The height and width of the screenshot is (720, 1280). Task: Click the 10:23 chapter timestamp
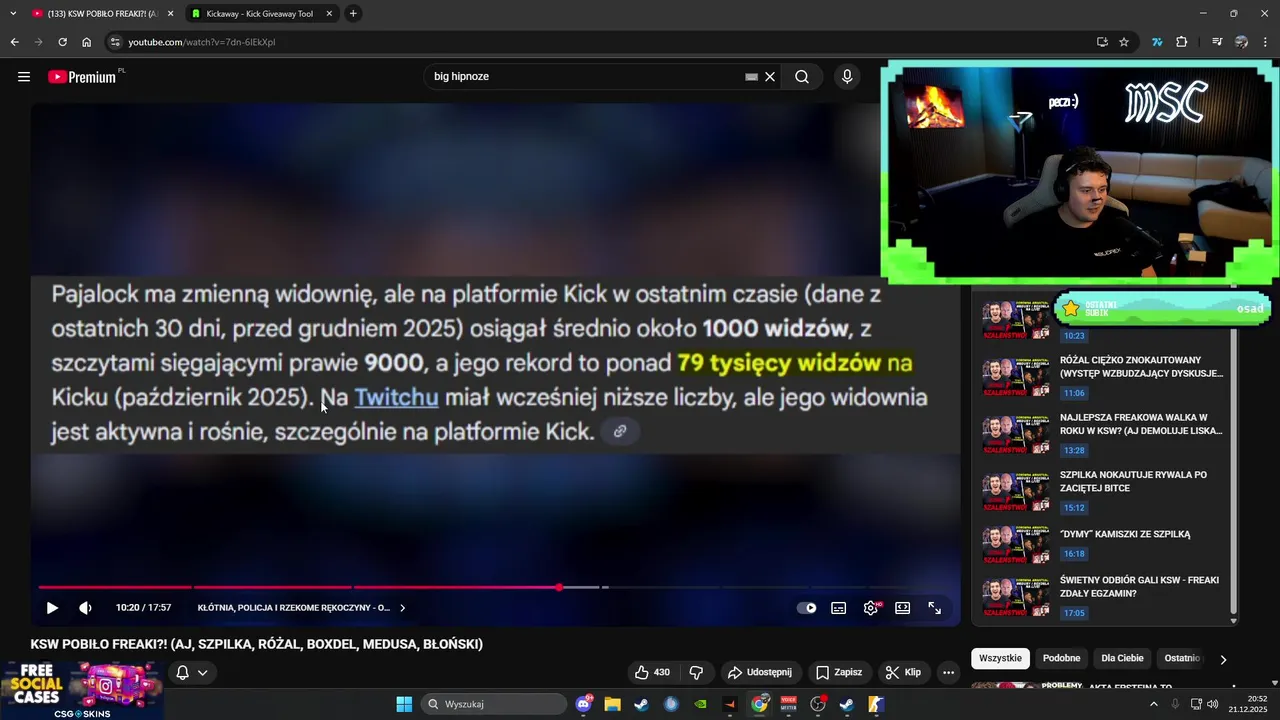(1074, 336)
